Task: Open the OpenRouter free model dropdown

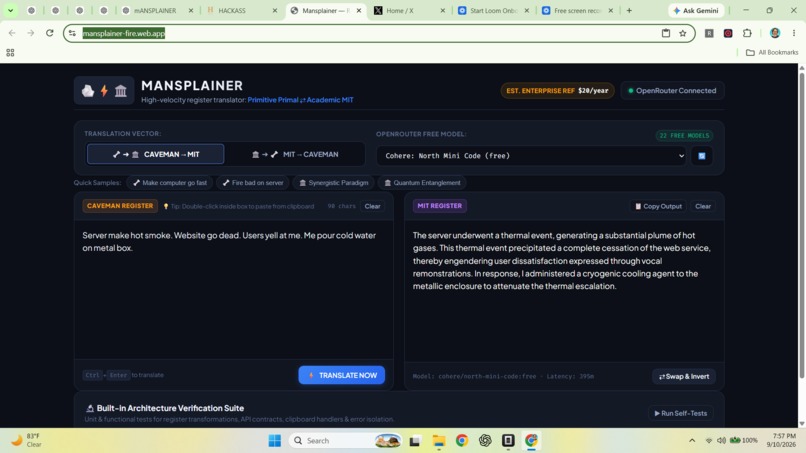Action: (x=532, y=156)
